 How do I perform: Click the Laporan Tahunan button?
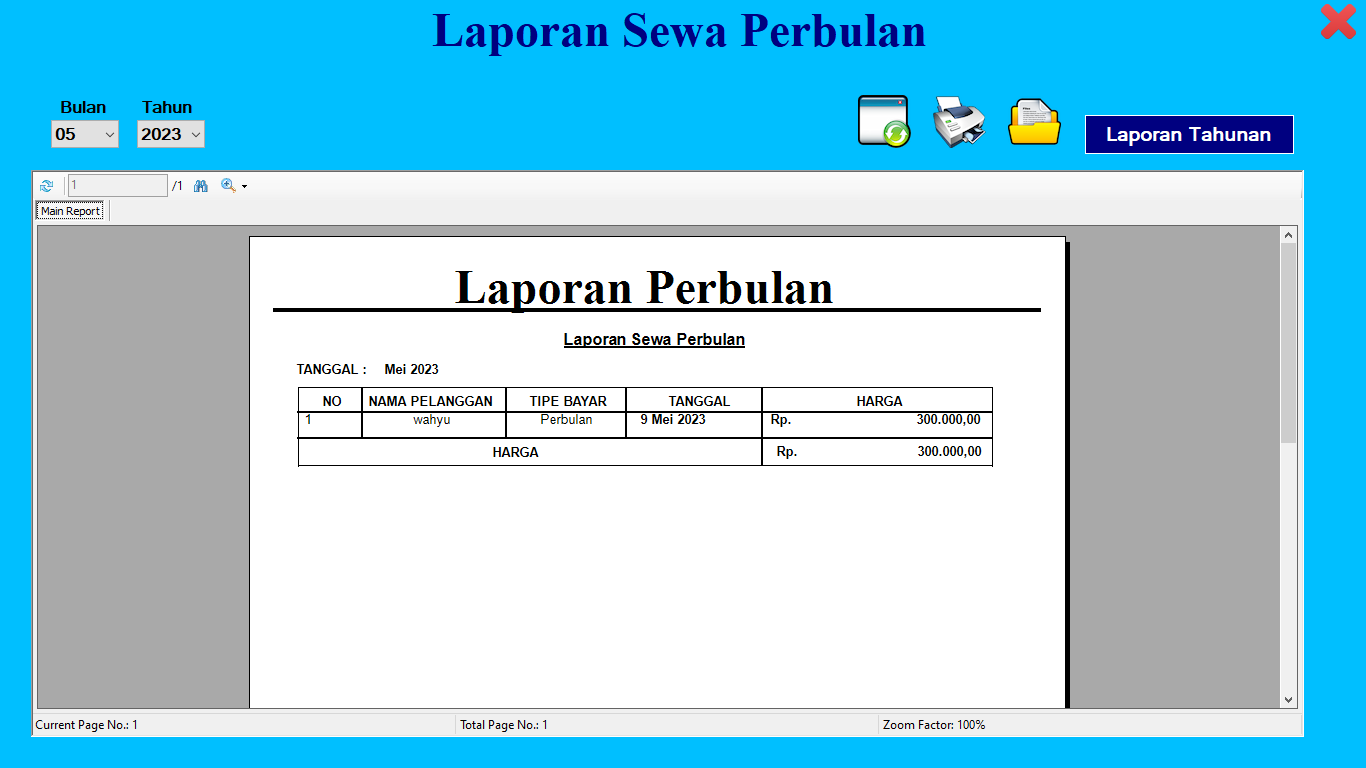click(x=1189, y=134)
